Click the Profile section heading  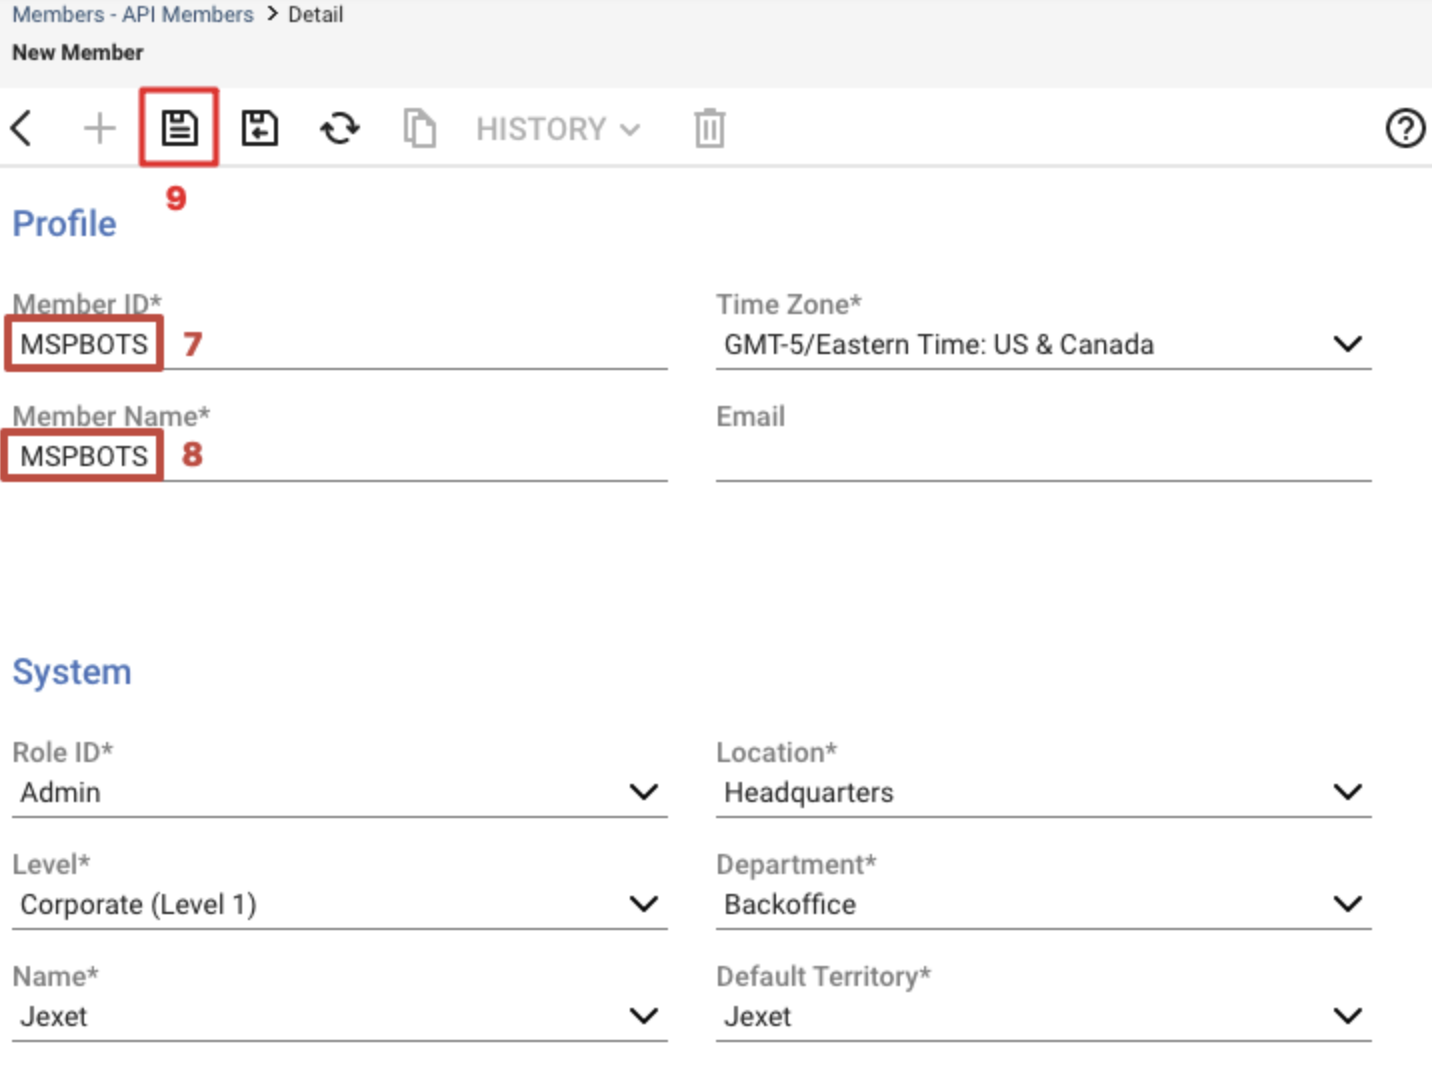pos(64,224)
